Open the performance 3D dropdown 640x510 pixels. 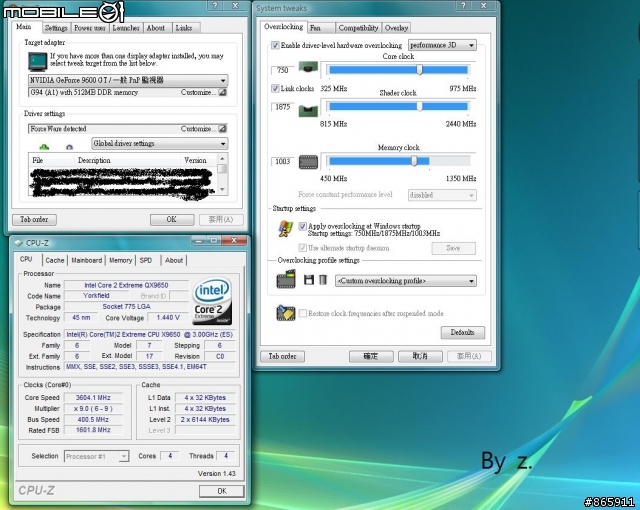pyautogui.click(x=442, y=45)
